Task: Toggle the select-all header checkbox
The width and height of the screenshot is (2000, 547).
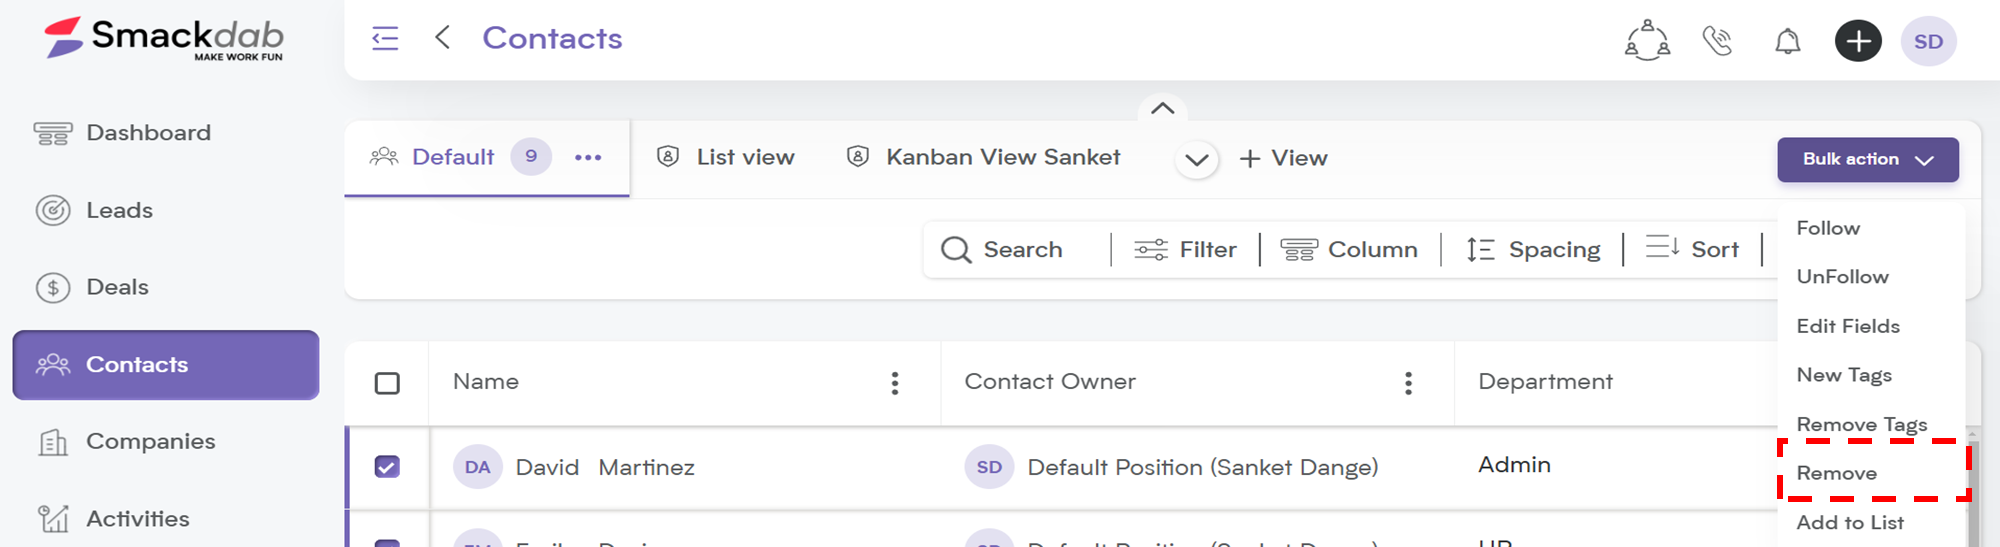Action: click(x=387, y=383)
